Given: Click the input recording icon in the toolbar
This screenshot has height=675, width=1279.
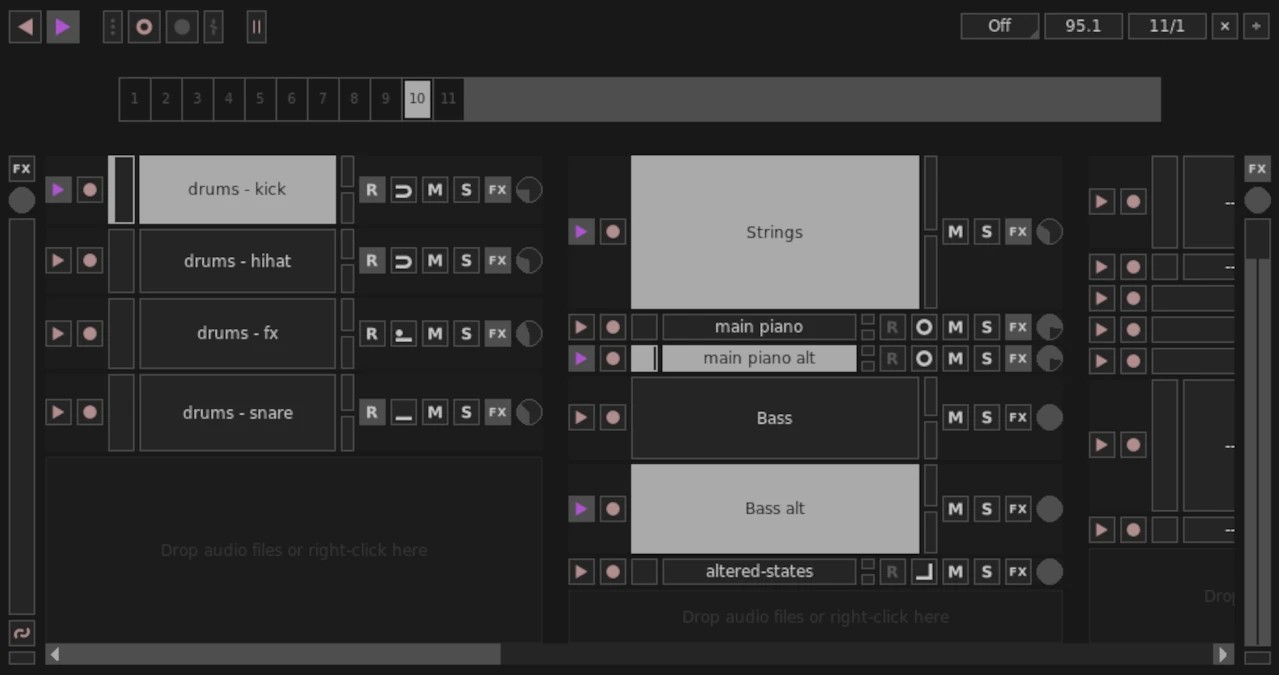Looking at the screenshot, I should click(143, 27).
